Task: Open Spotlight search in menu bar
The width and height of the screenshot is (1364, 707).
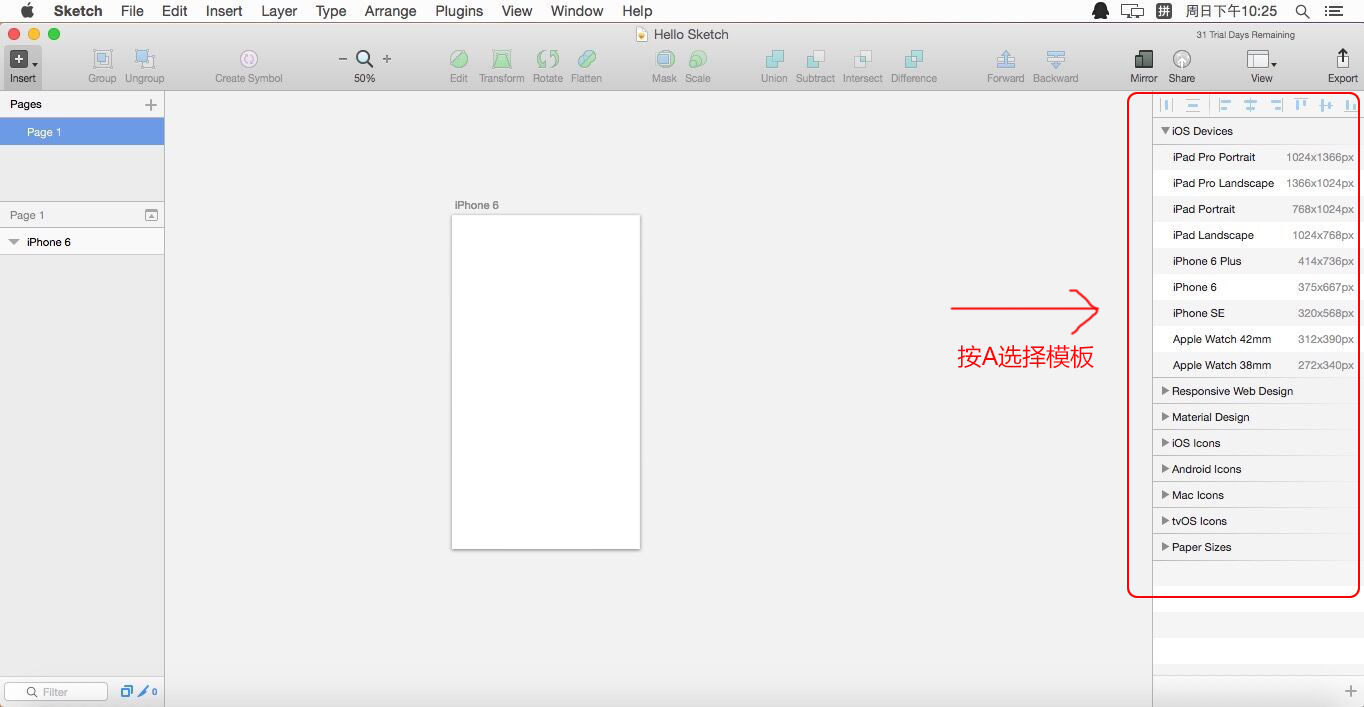Action: tap(1302, 11)
